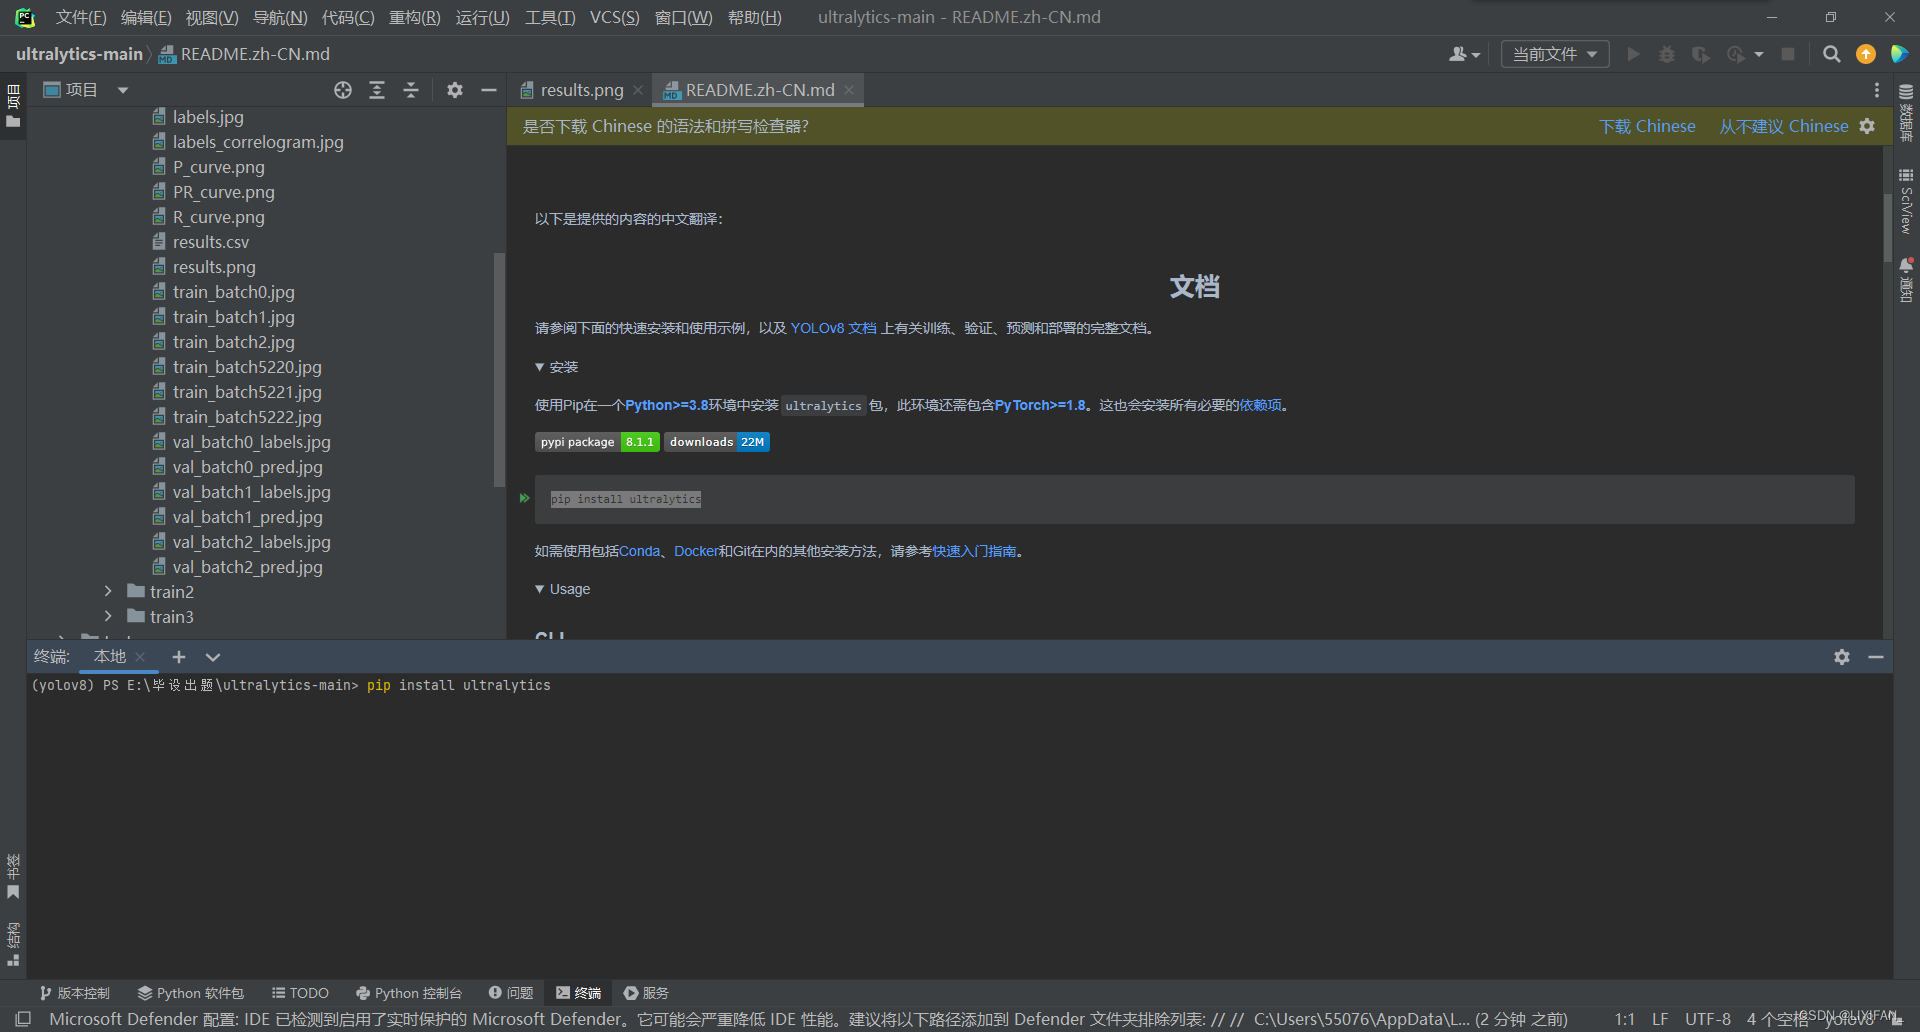Open the YOLOv8 文档 link
The width and height of the screenshot is (1920, 1032).
833,328
